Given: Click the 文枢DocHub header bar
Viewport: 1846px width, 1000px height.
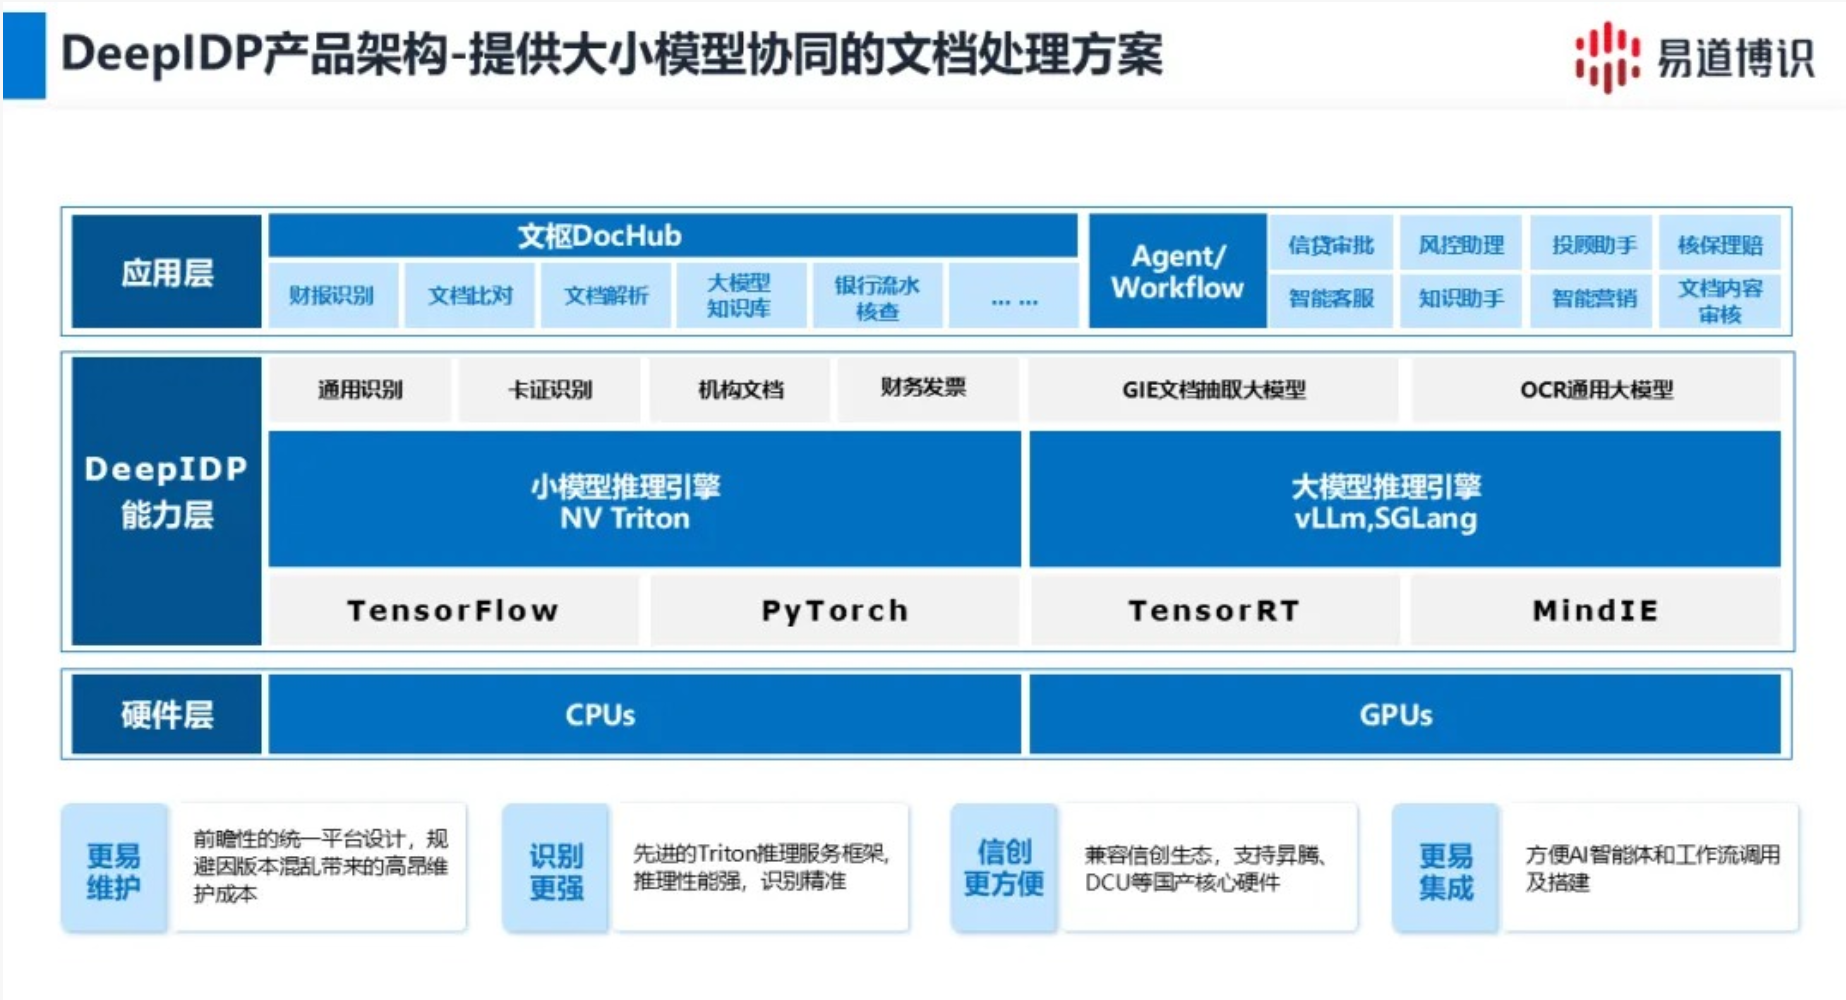Looking at the screenshot, I should coord(672,236).
